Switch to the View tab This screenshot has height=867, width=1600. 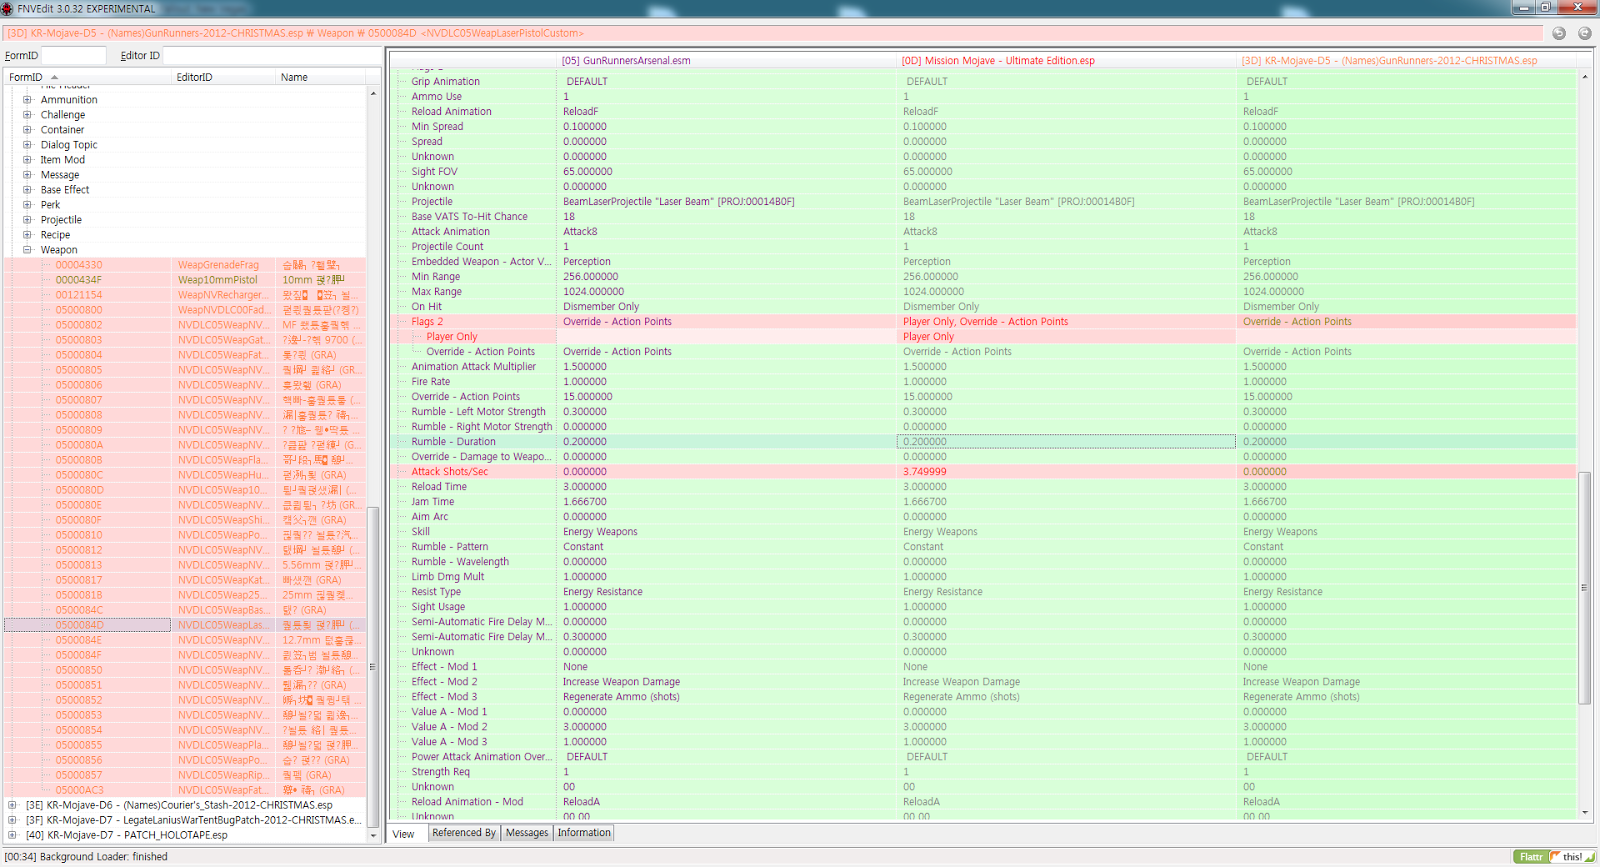click(404, 834)
